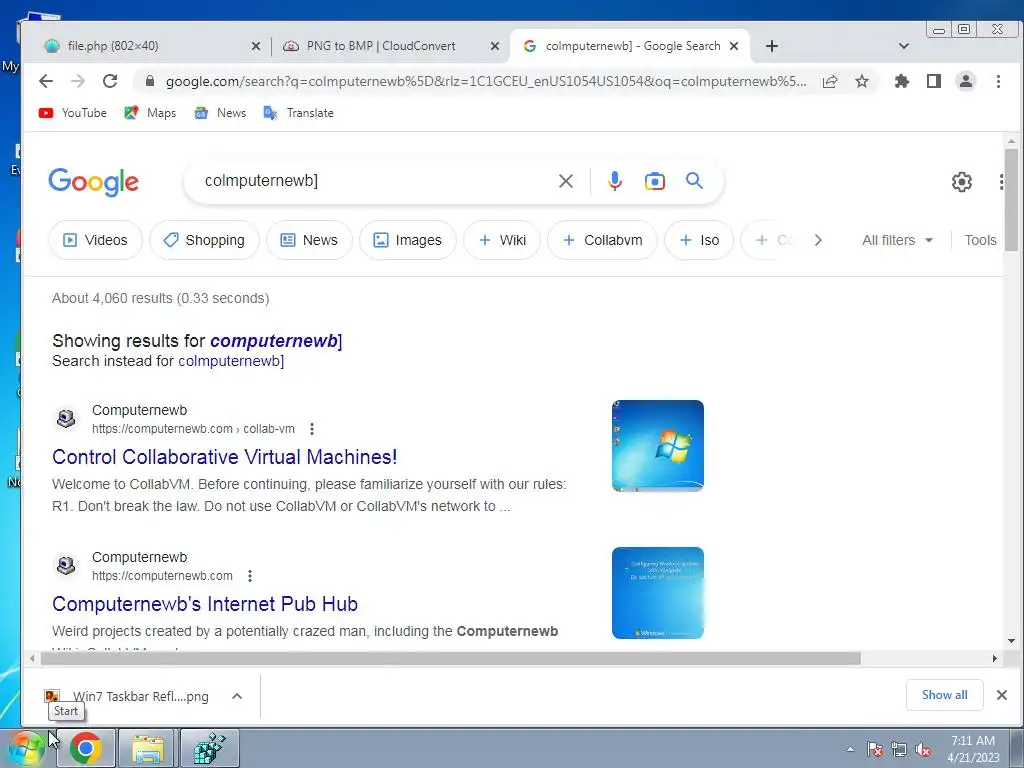Search instead for colmputernewb] link

(x=231, y=361)
